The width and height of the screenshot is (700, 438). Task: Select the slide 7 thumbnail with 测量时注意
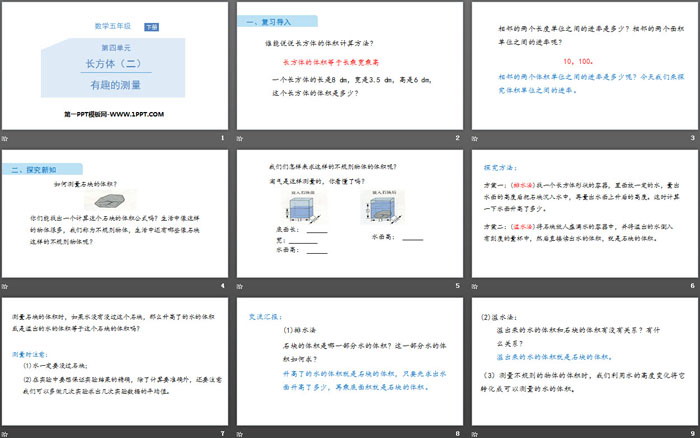pyautogui.click(x=115, y=361)
